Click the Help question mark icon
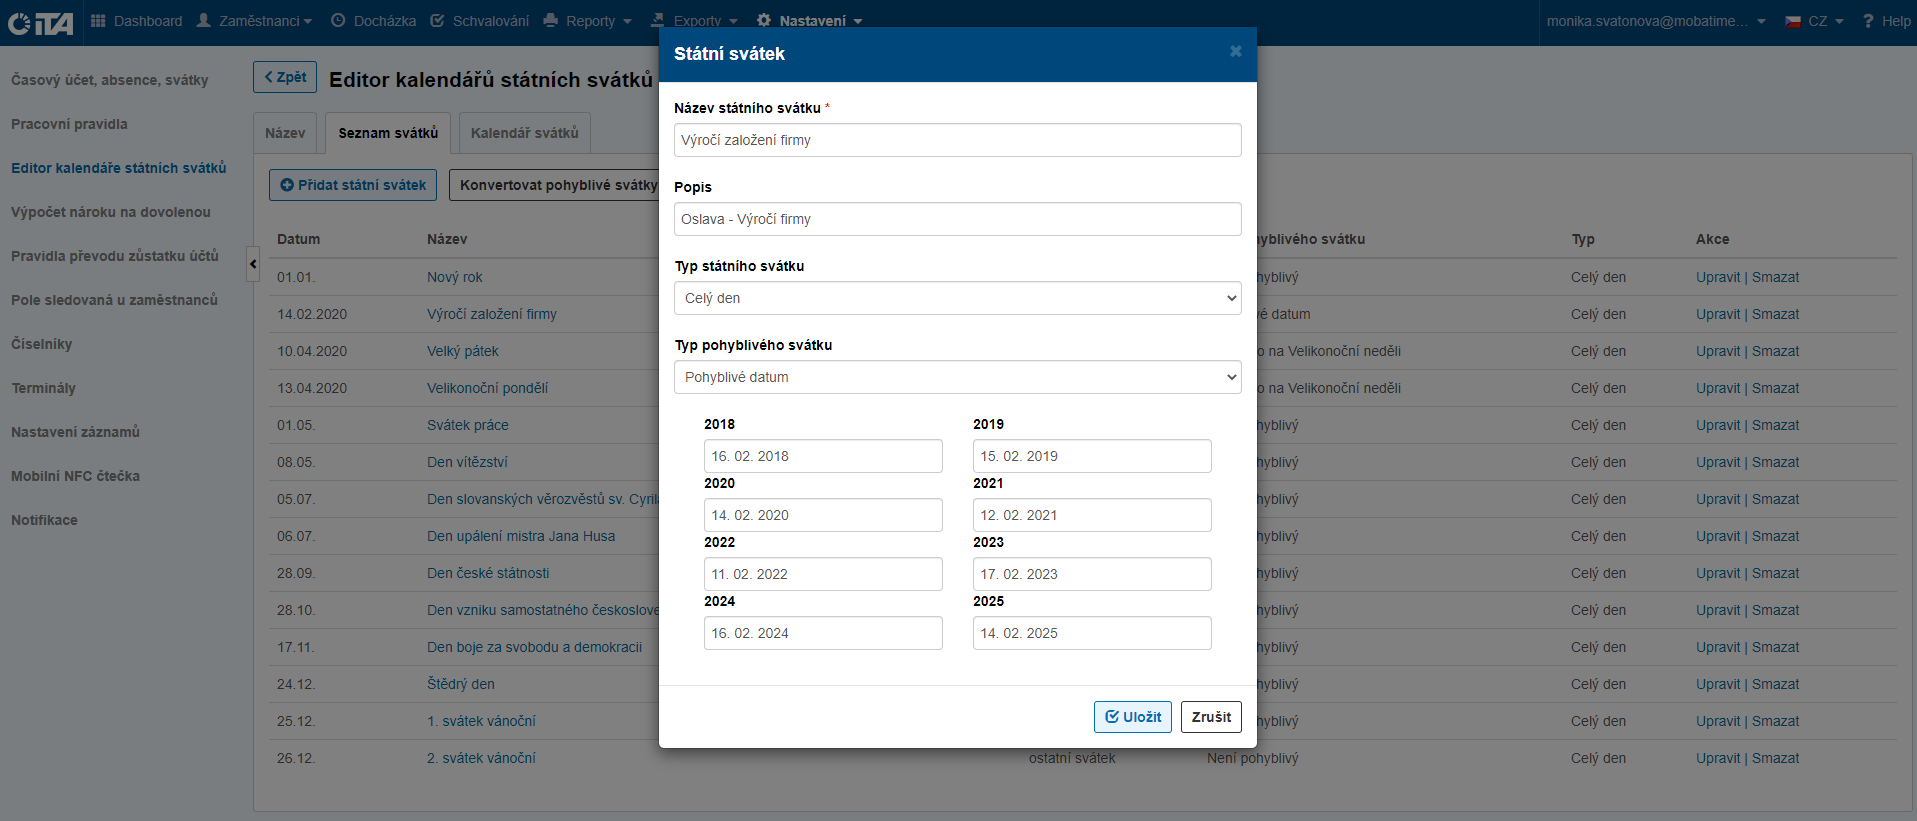 pyautogui.click(x=1867, y=21)
